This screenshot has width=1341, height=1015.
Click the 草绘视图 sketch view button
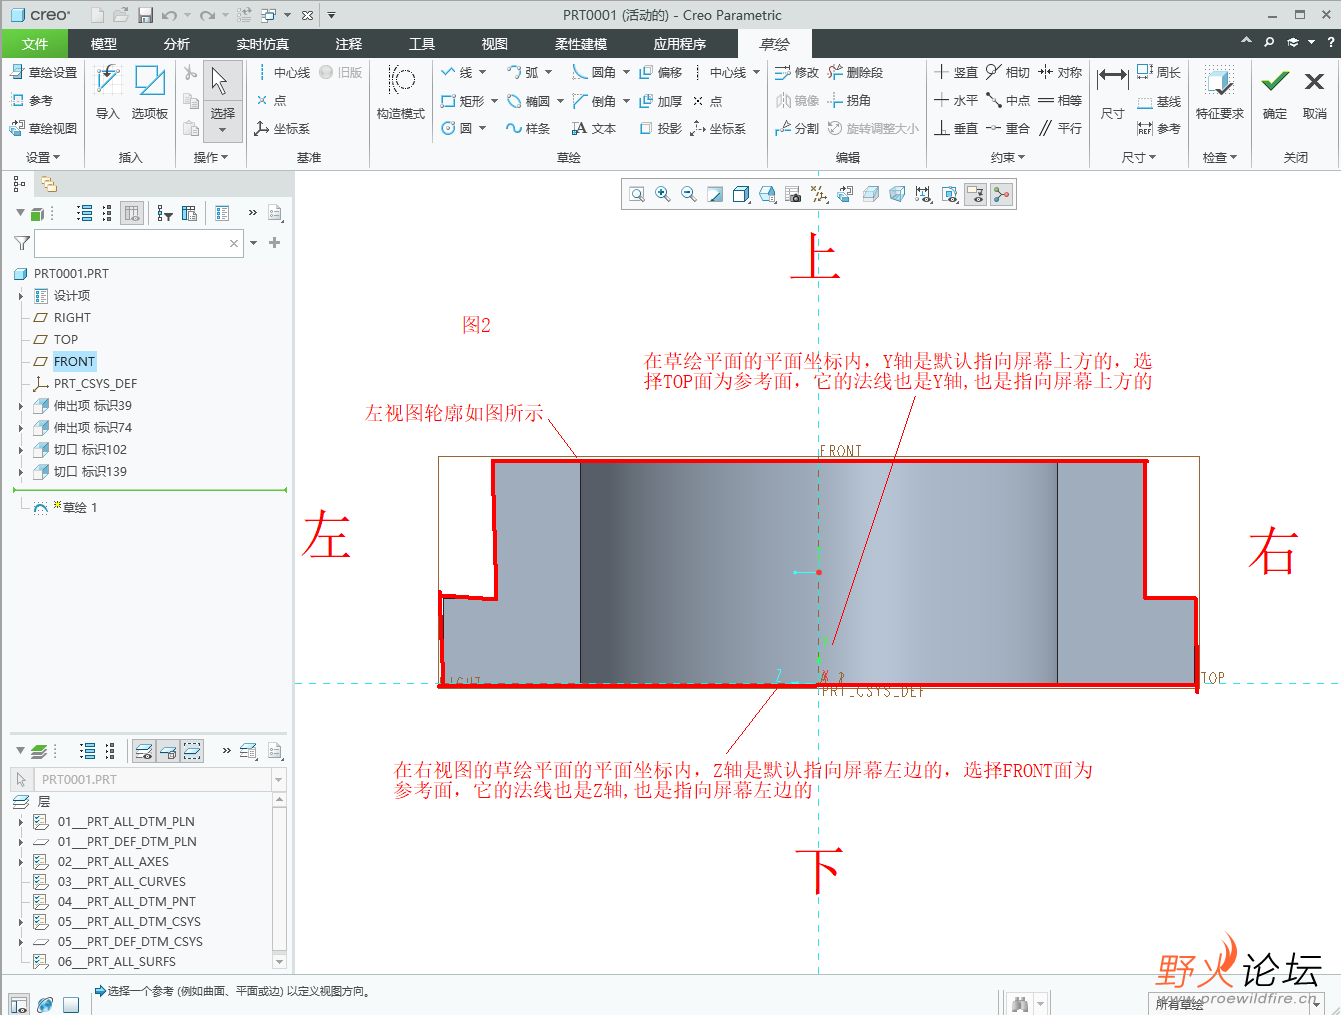[x=44, y=128]
